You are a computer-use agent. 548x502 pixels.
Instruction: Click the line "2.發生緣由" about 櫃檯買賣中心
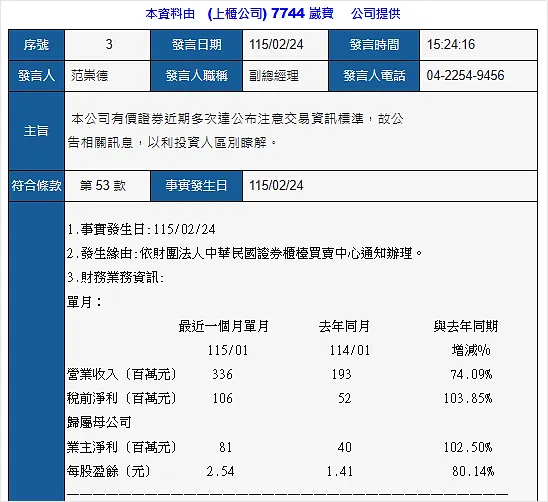tap(245, 253)
